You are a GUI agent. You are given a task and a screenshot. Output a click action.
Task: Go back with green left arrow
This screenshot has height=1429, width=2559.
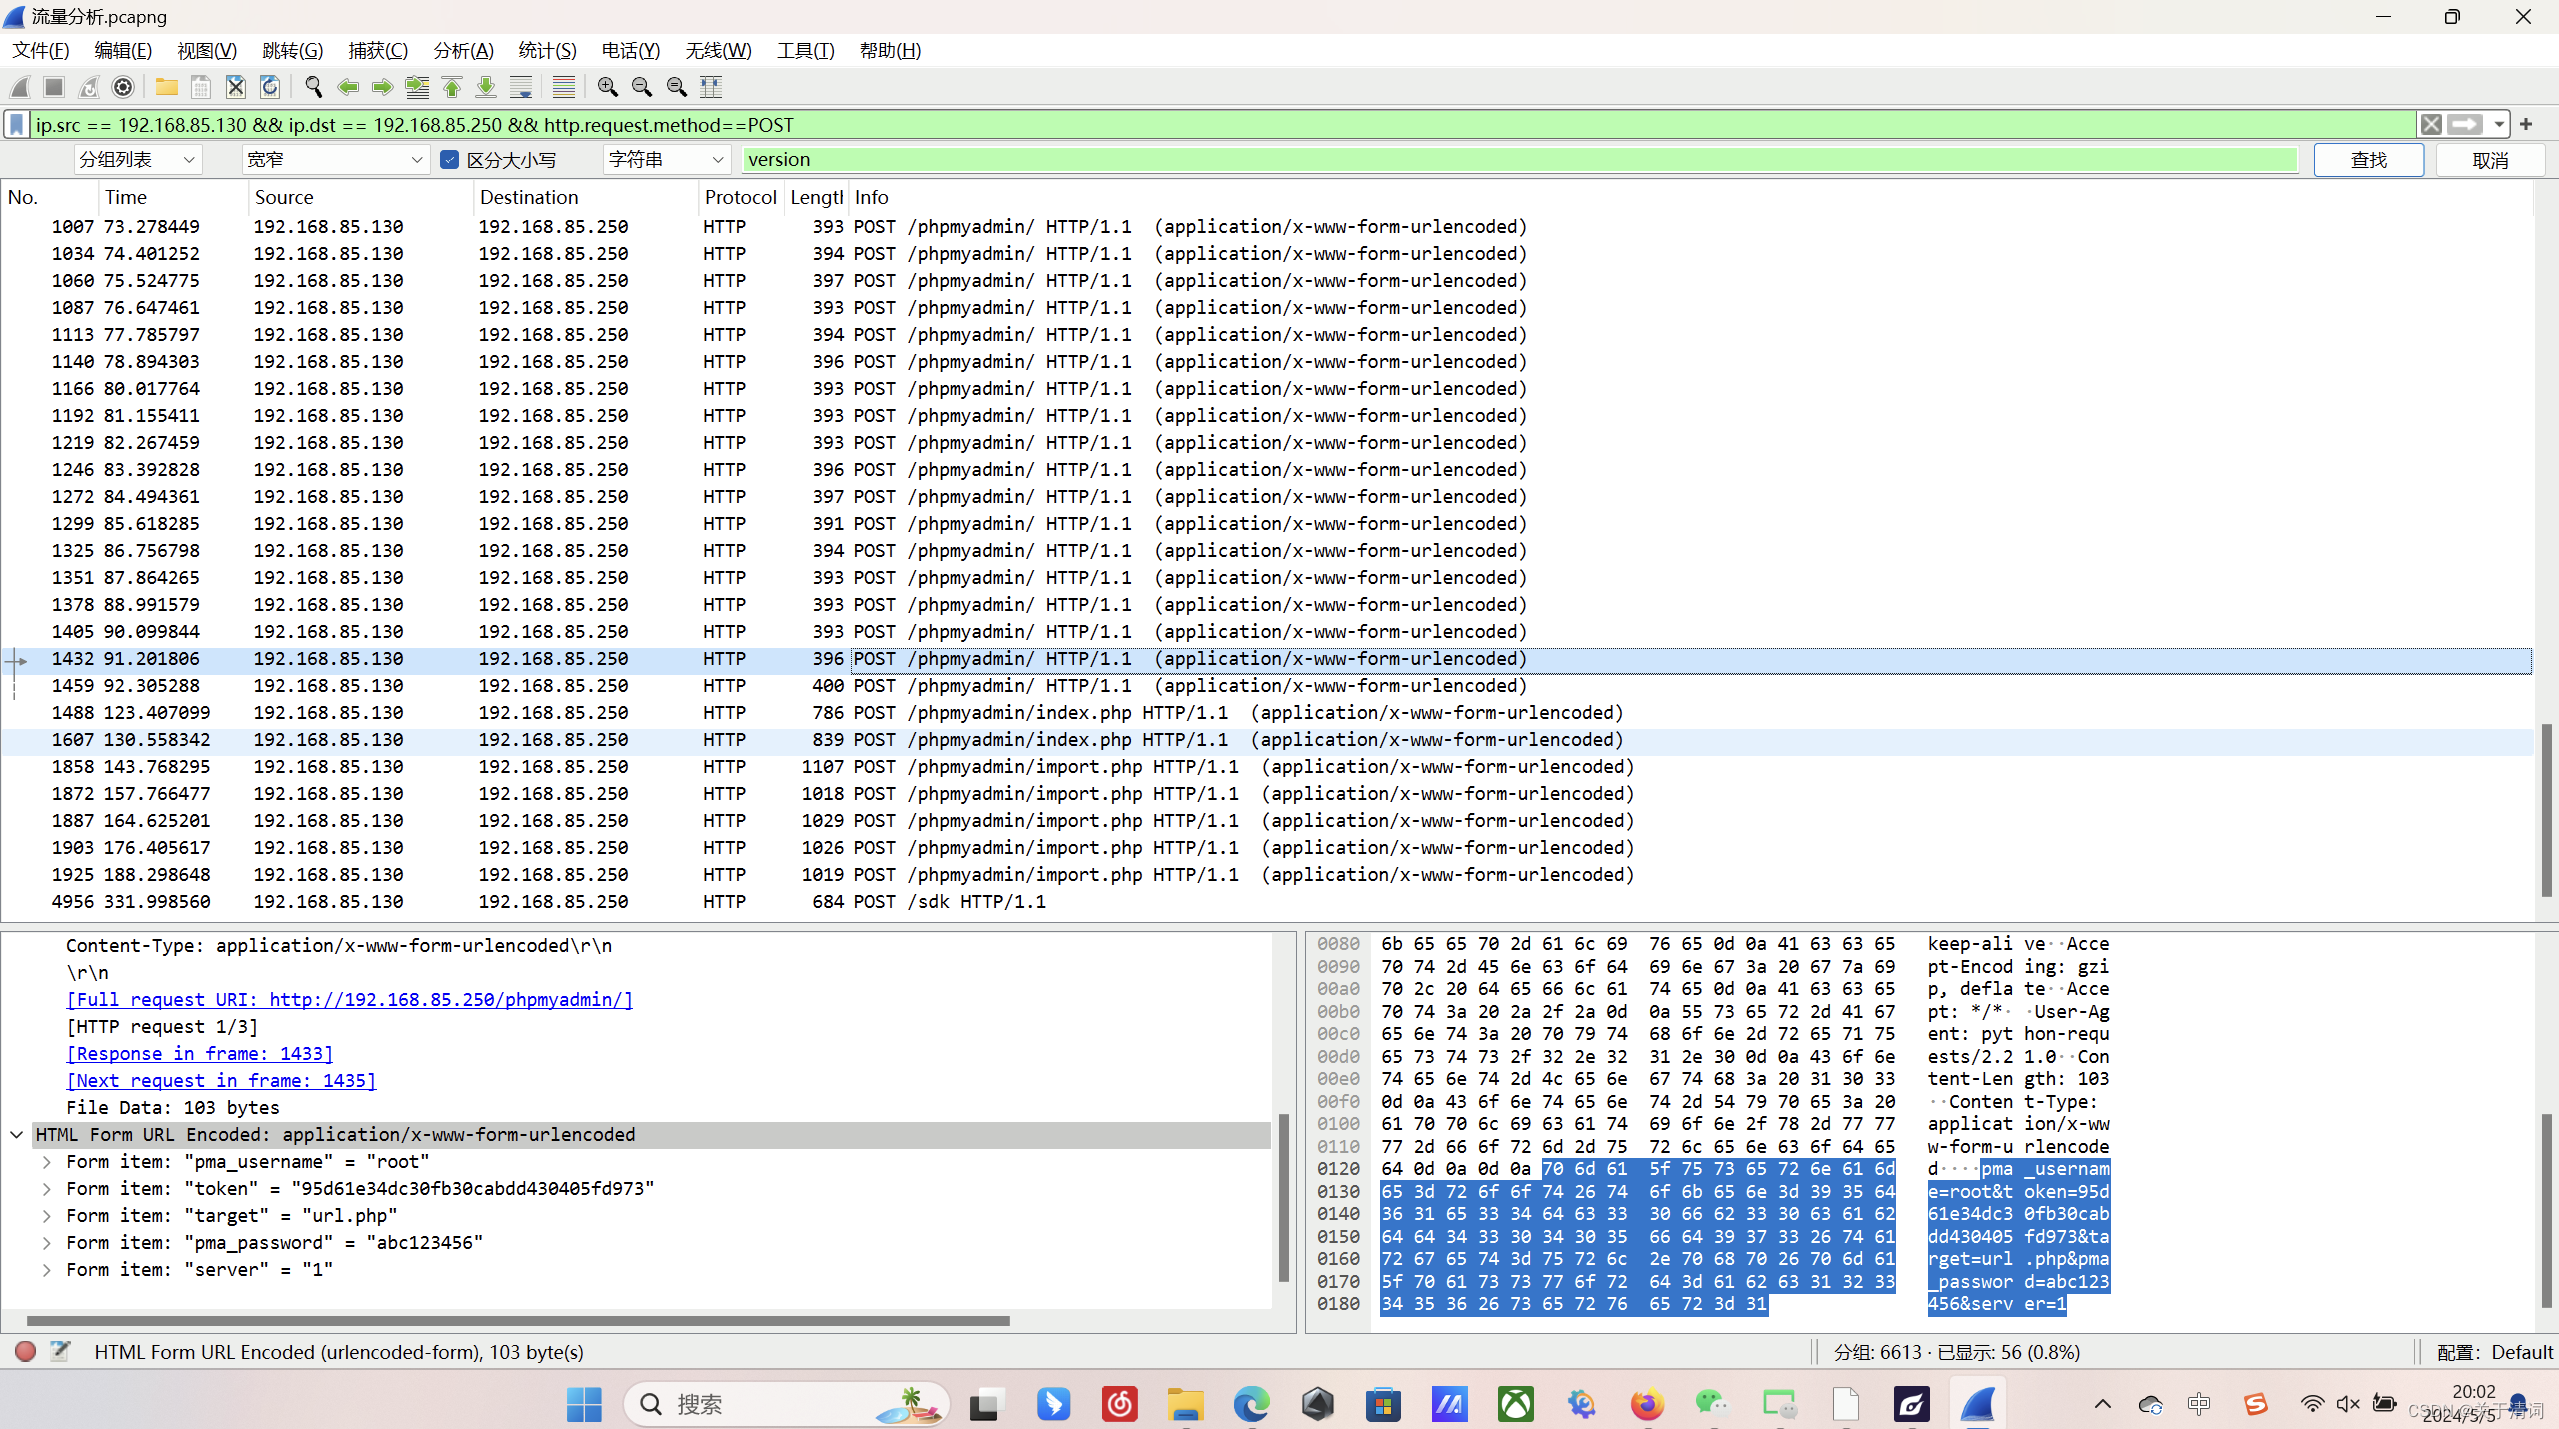pos(348,87)
